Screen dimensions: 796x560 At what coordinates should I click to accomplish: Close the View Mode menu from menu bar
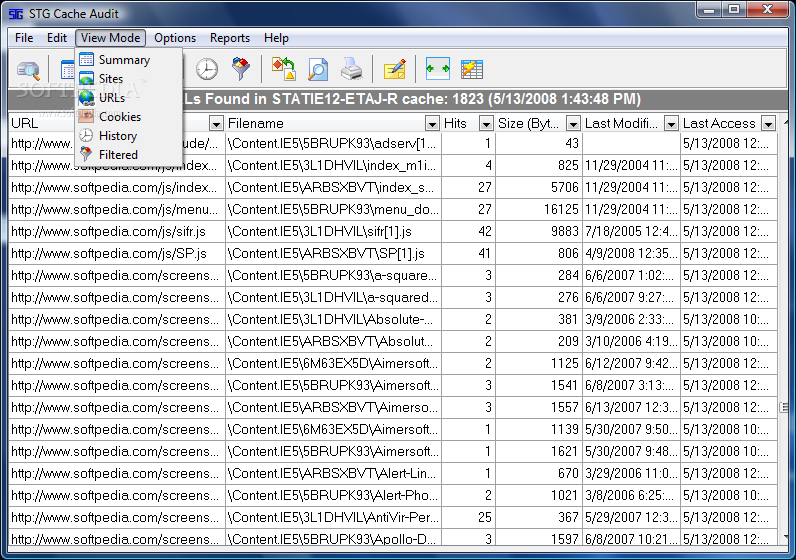(111, 38)
